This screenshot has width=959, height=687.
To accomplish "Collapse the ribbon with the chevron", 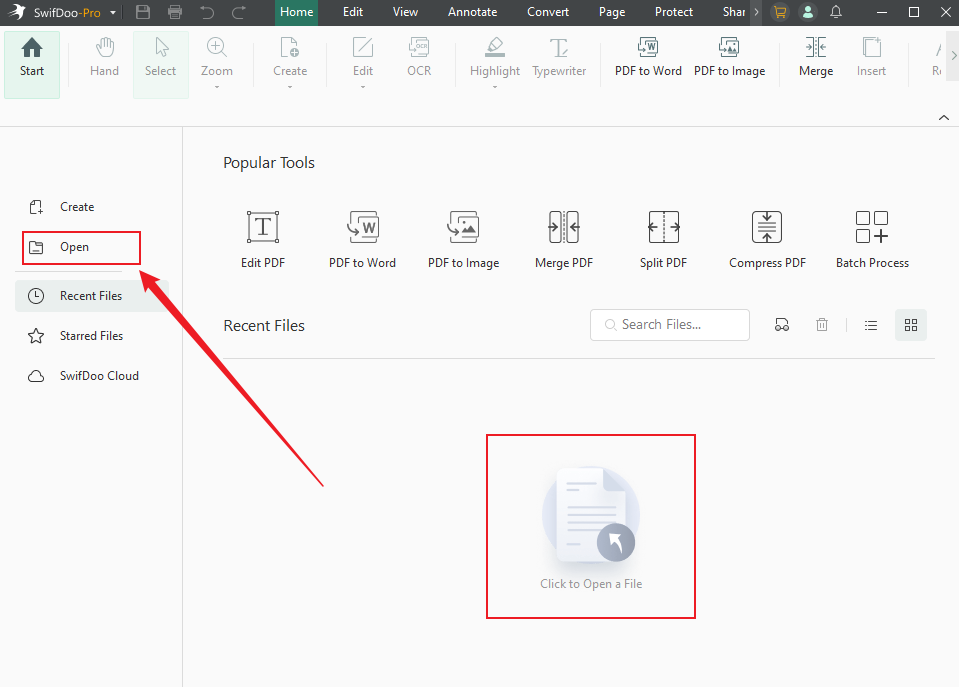I will (x=943, y=118).
